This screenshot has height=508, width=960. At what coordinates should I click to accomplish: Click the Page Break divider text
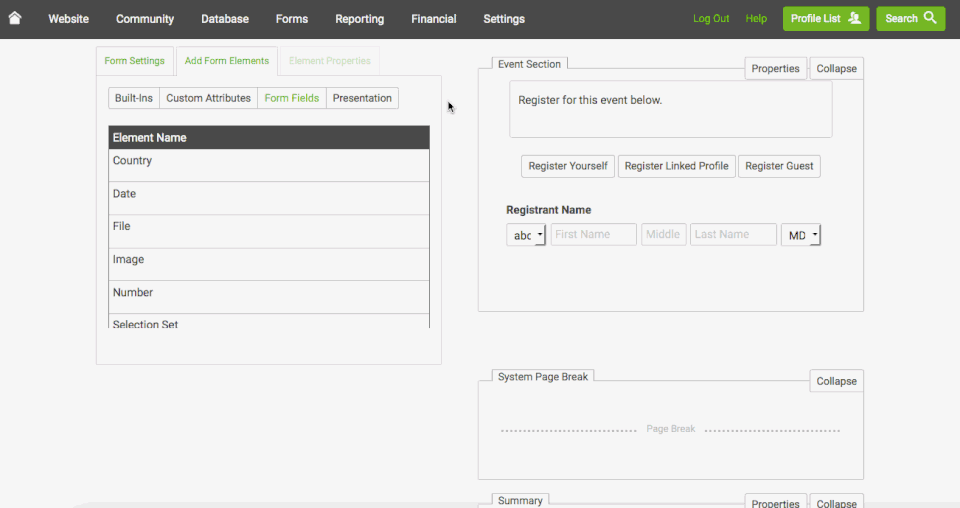[670, 429]
